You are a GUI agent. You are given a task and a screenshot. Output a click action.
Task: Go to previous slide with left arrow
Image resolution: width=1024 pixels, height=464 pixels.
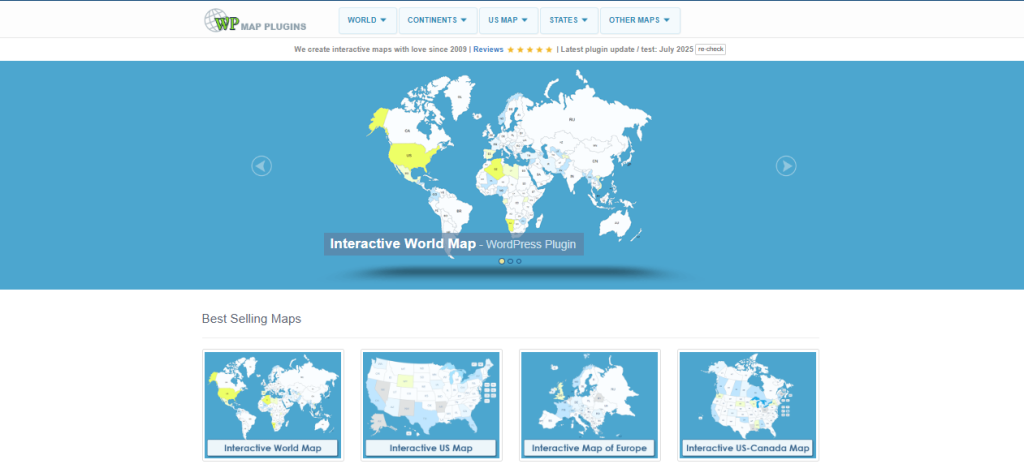262,166
